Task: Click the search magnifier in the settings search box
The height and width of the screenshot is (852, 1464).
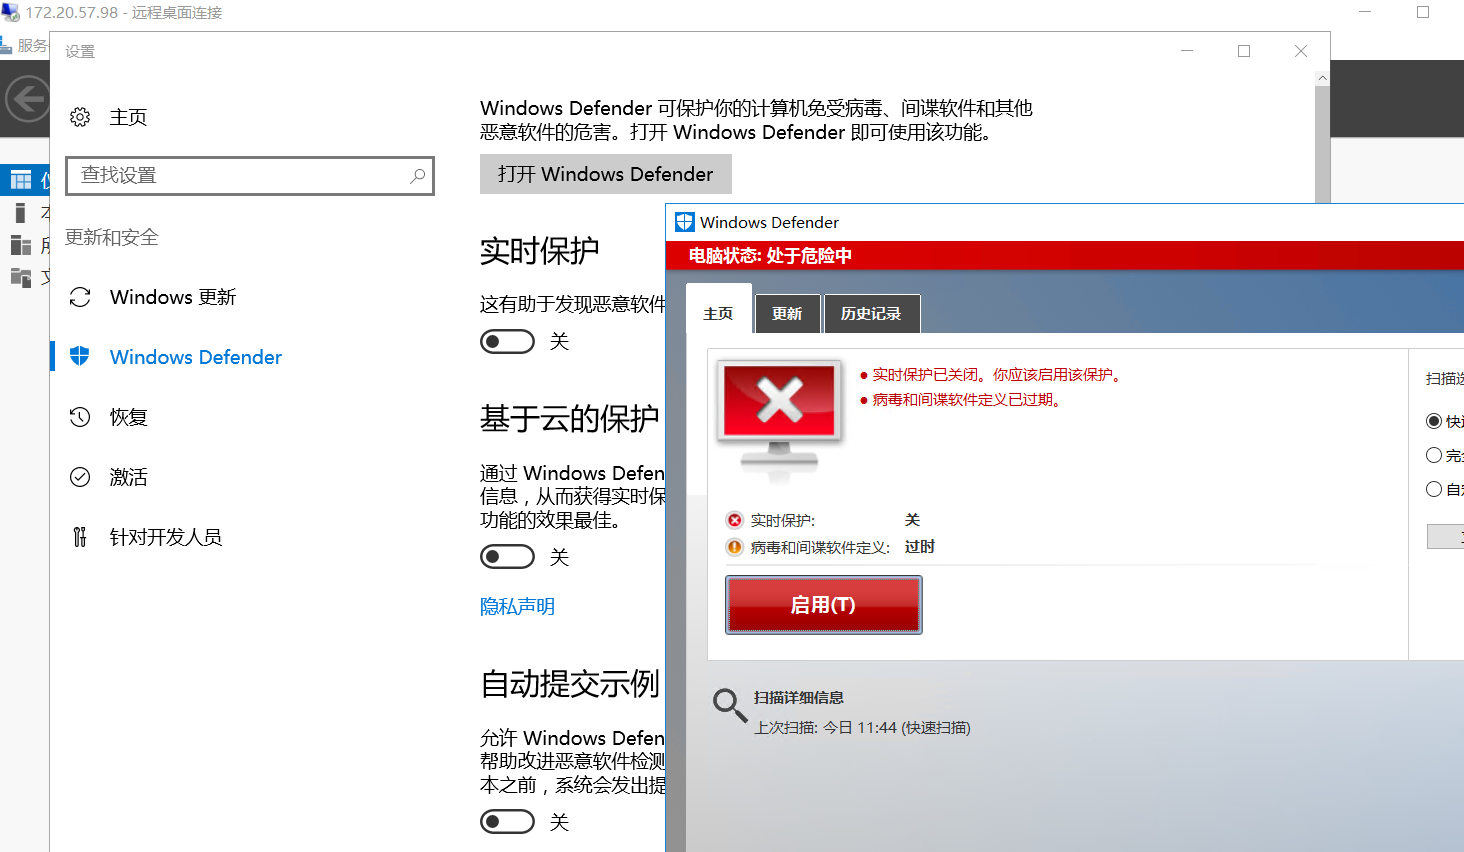Action: [418, 176]
